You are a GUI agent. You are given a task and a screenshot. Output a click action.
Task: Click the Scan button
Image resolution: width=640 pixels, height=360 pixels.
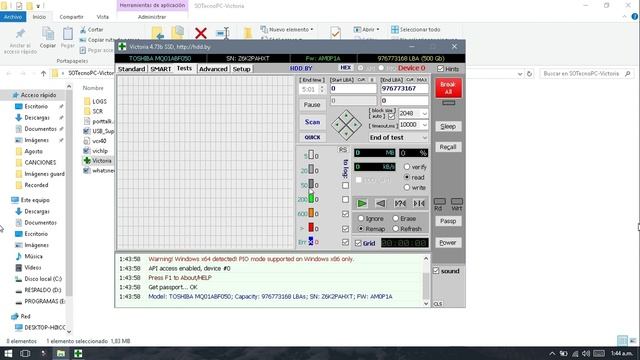click(x=312, y=122)
